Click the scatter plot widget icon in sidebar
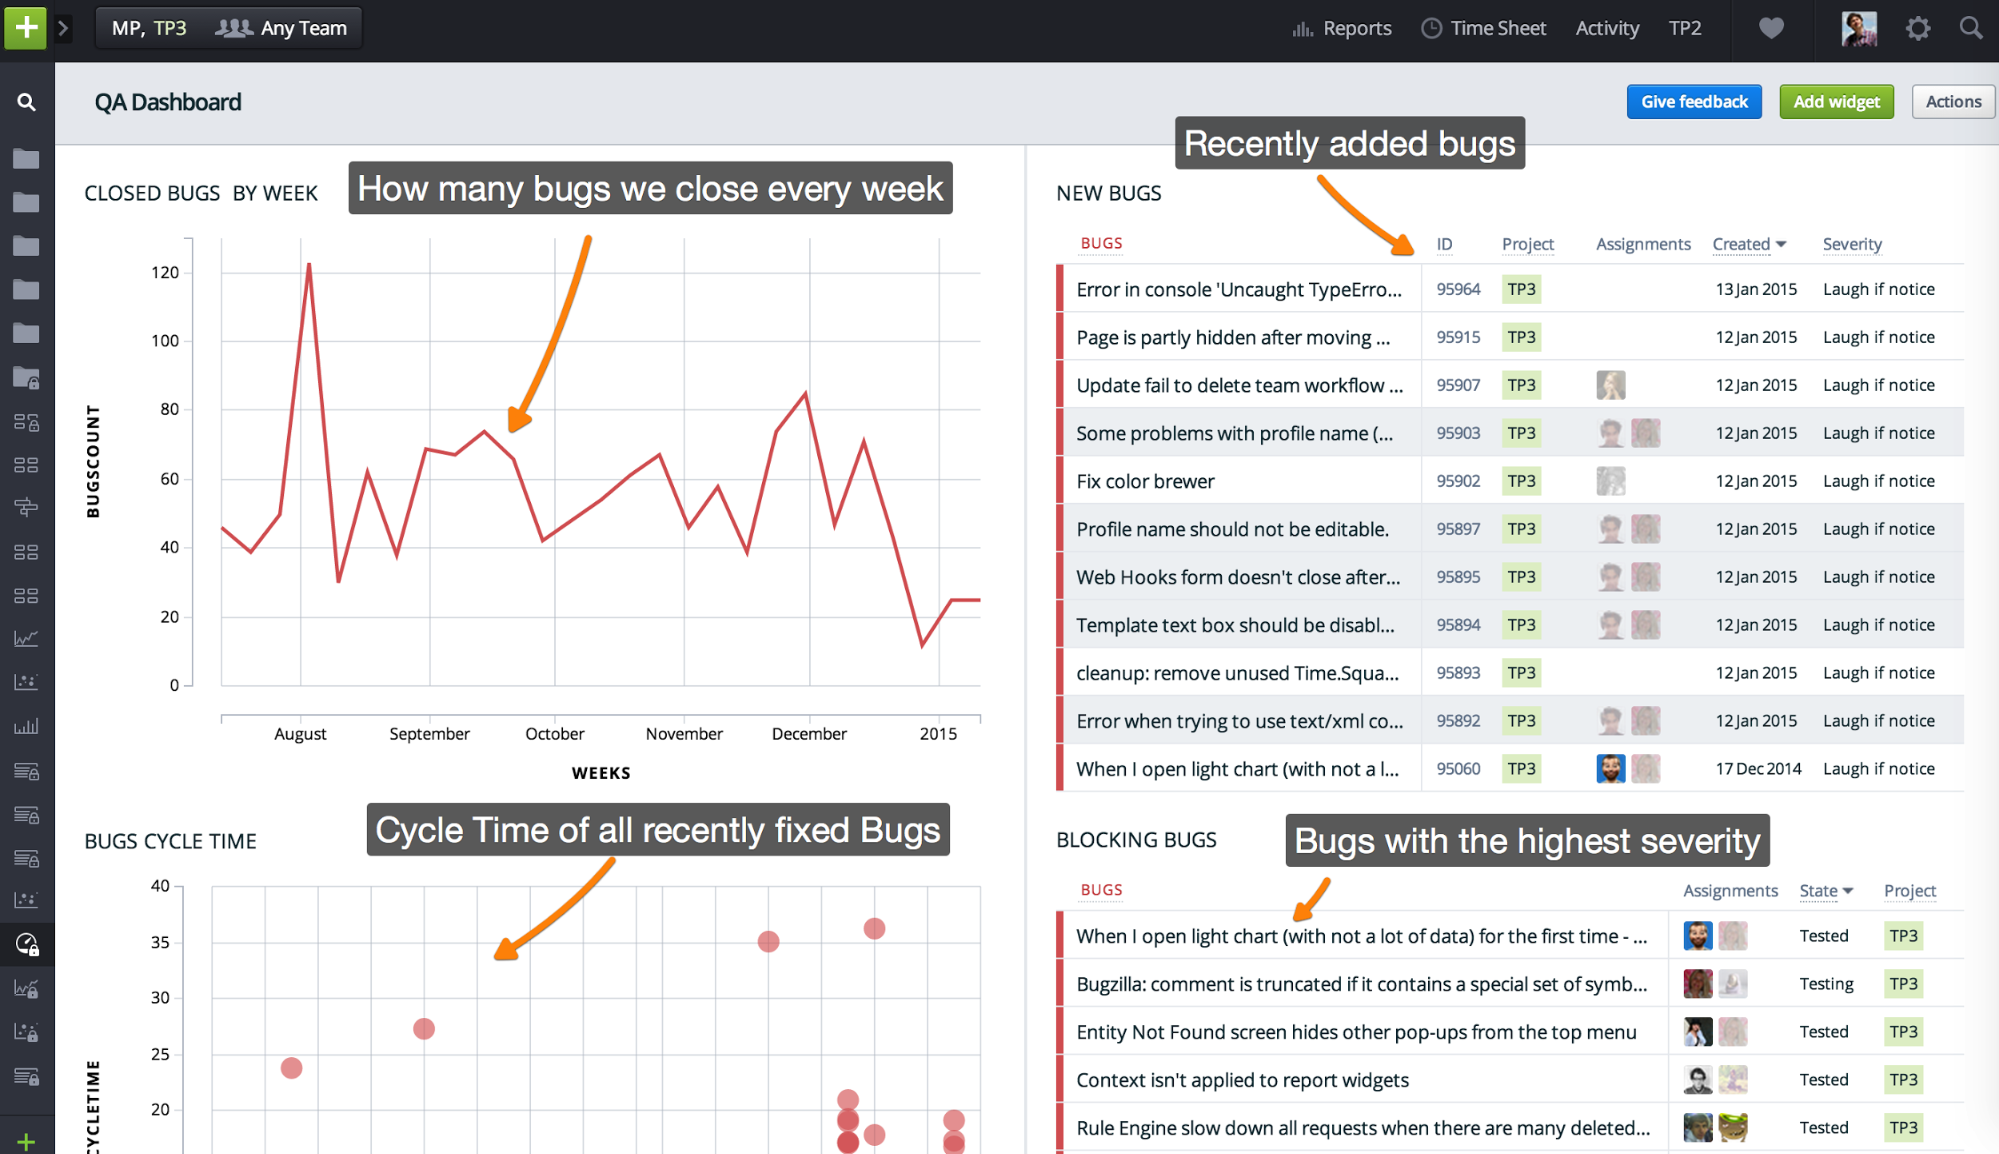 25,681
